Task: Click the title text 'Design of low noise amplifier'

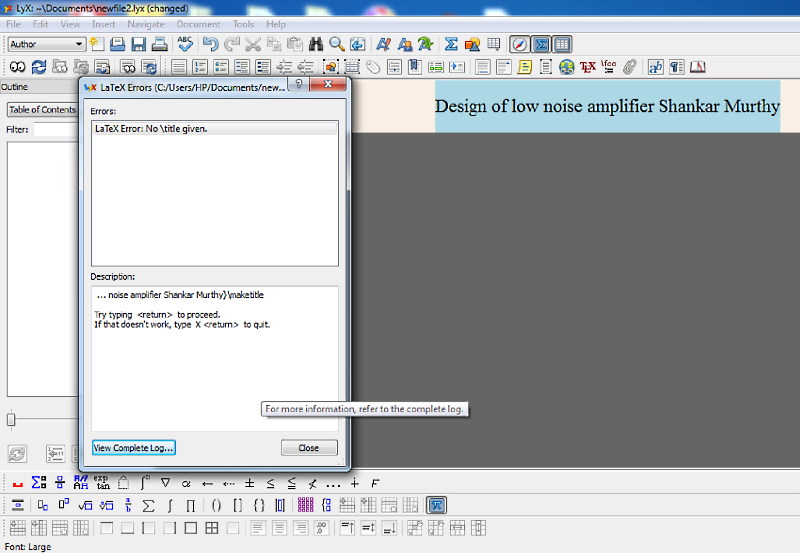Action: [x=544, y=106]
